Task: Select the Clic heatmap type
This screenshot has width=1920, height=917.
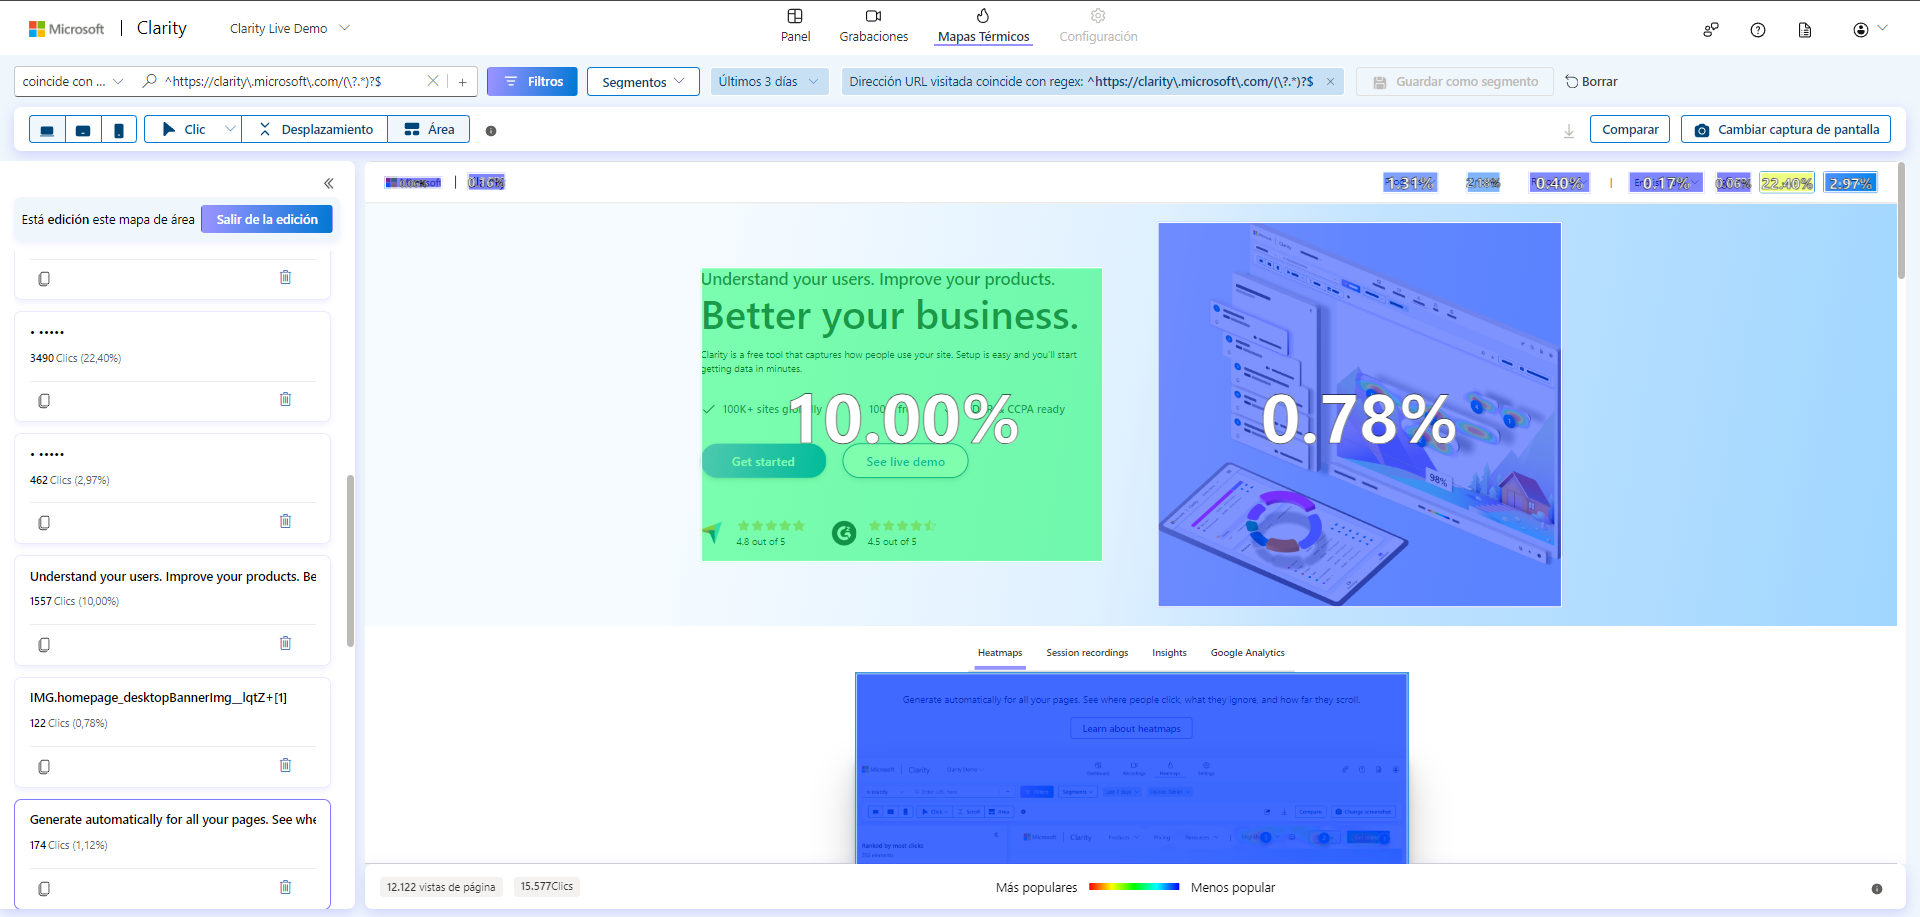Action: (x=183, y=130)
